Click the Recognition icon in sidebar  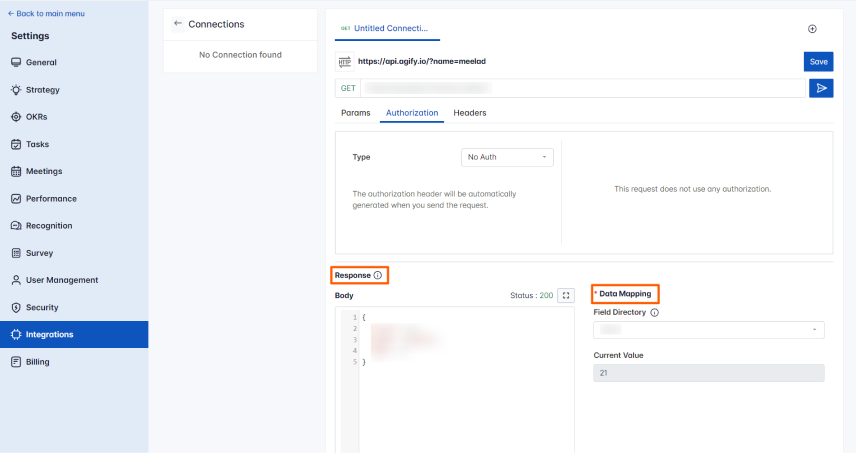[16, 225]
